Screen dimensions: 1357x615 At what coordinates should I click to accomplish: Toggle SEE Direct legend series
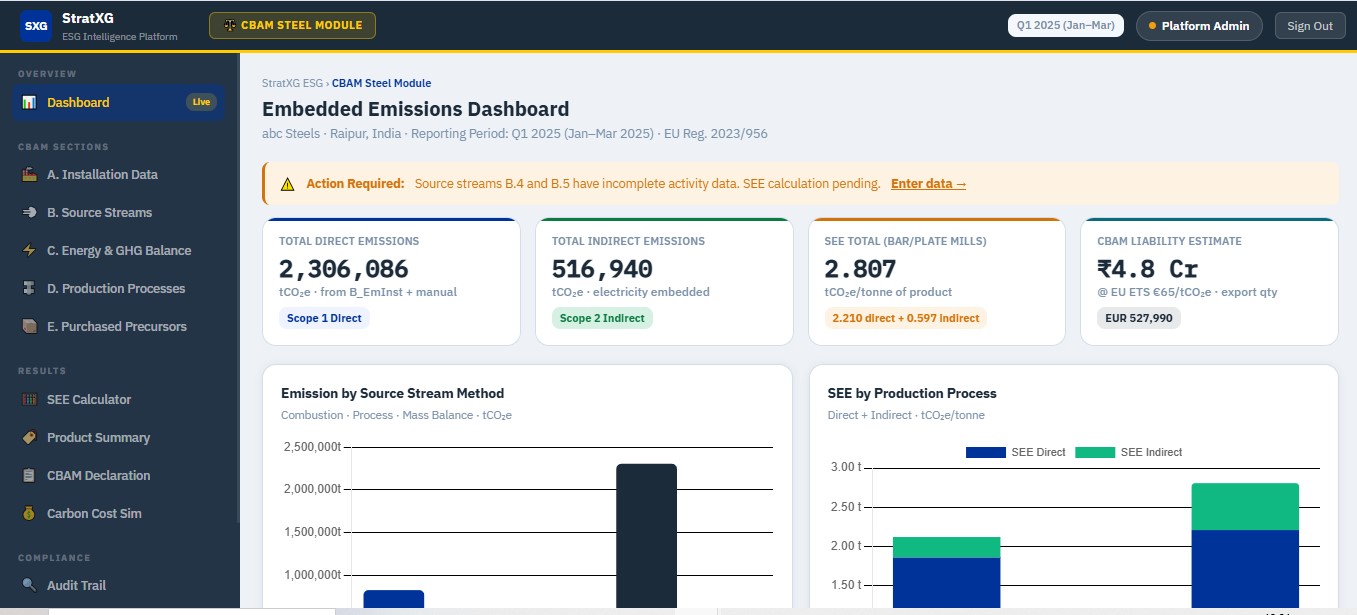[x=1015, y=452]
